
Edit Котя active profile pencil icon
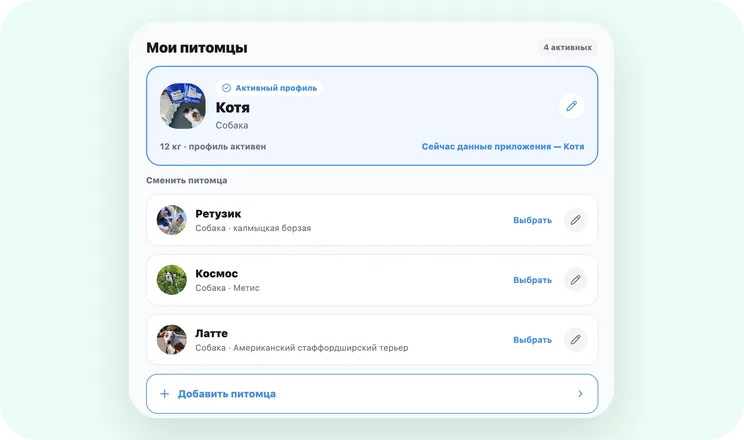pos(571,106)
